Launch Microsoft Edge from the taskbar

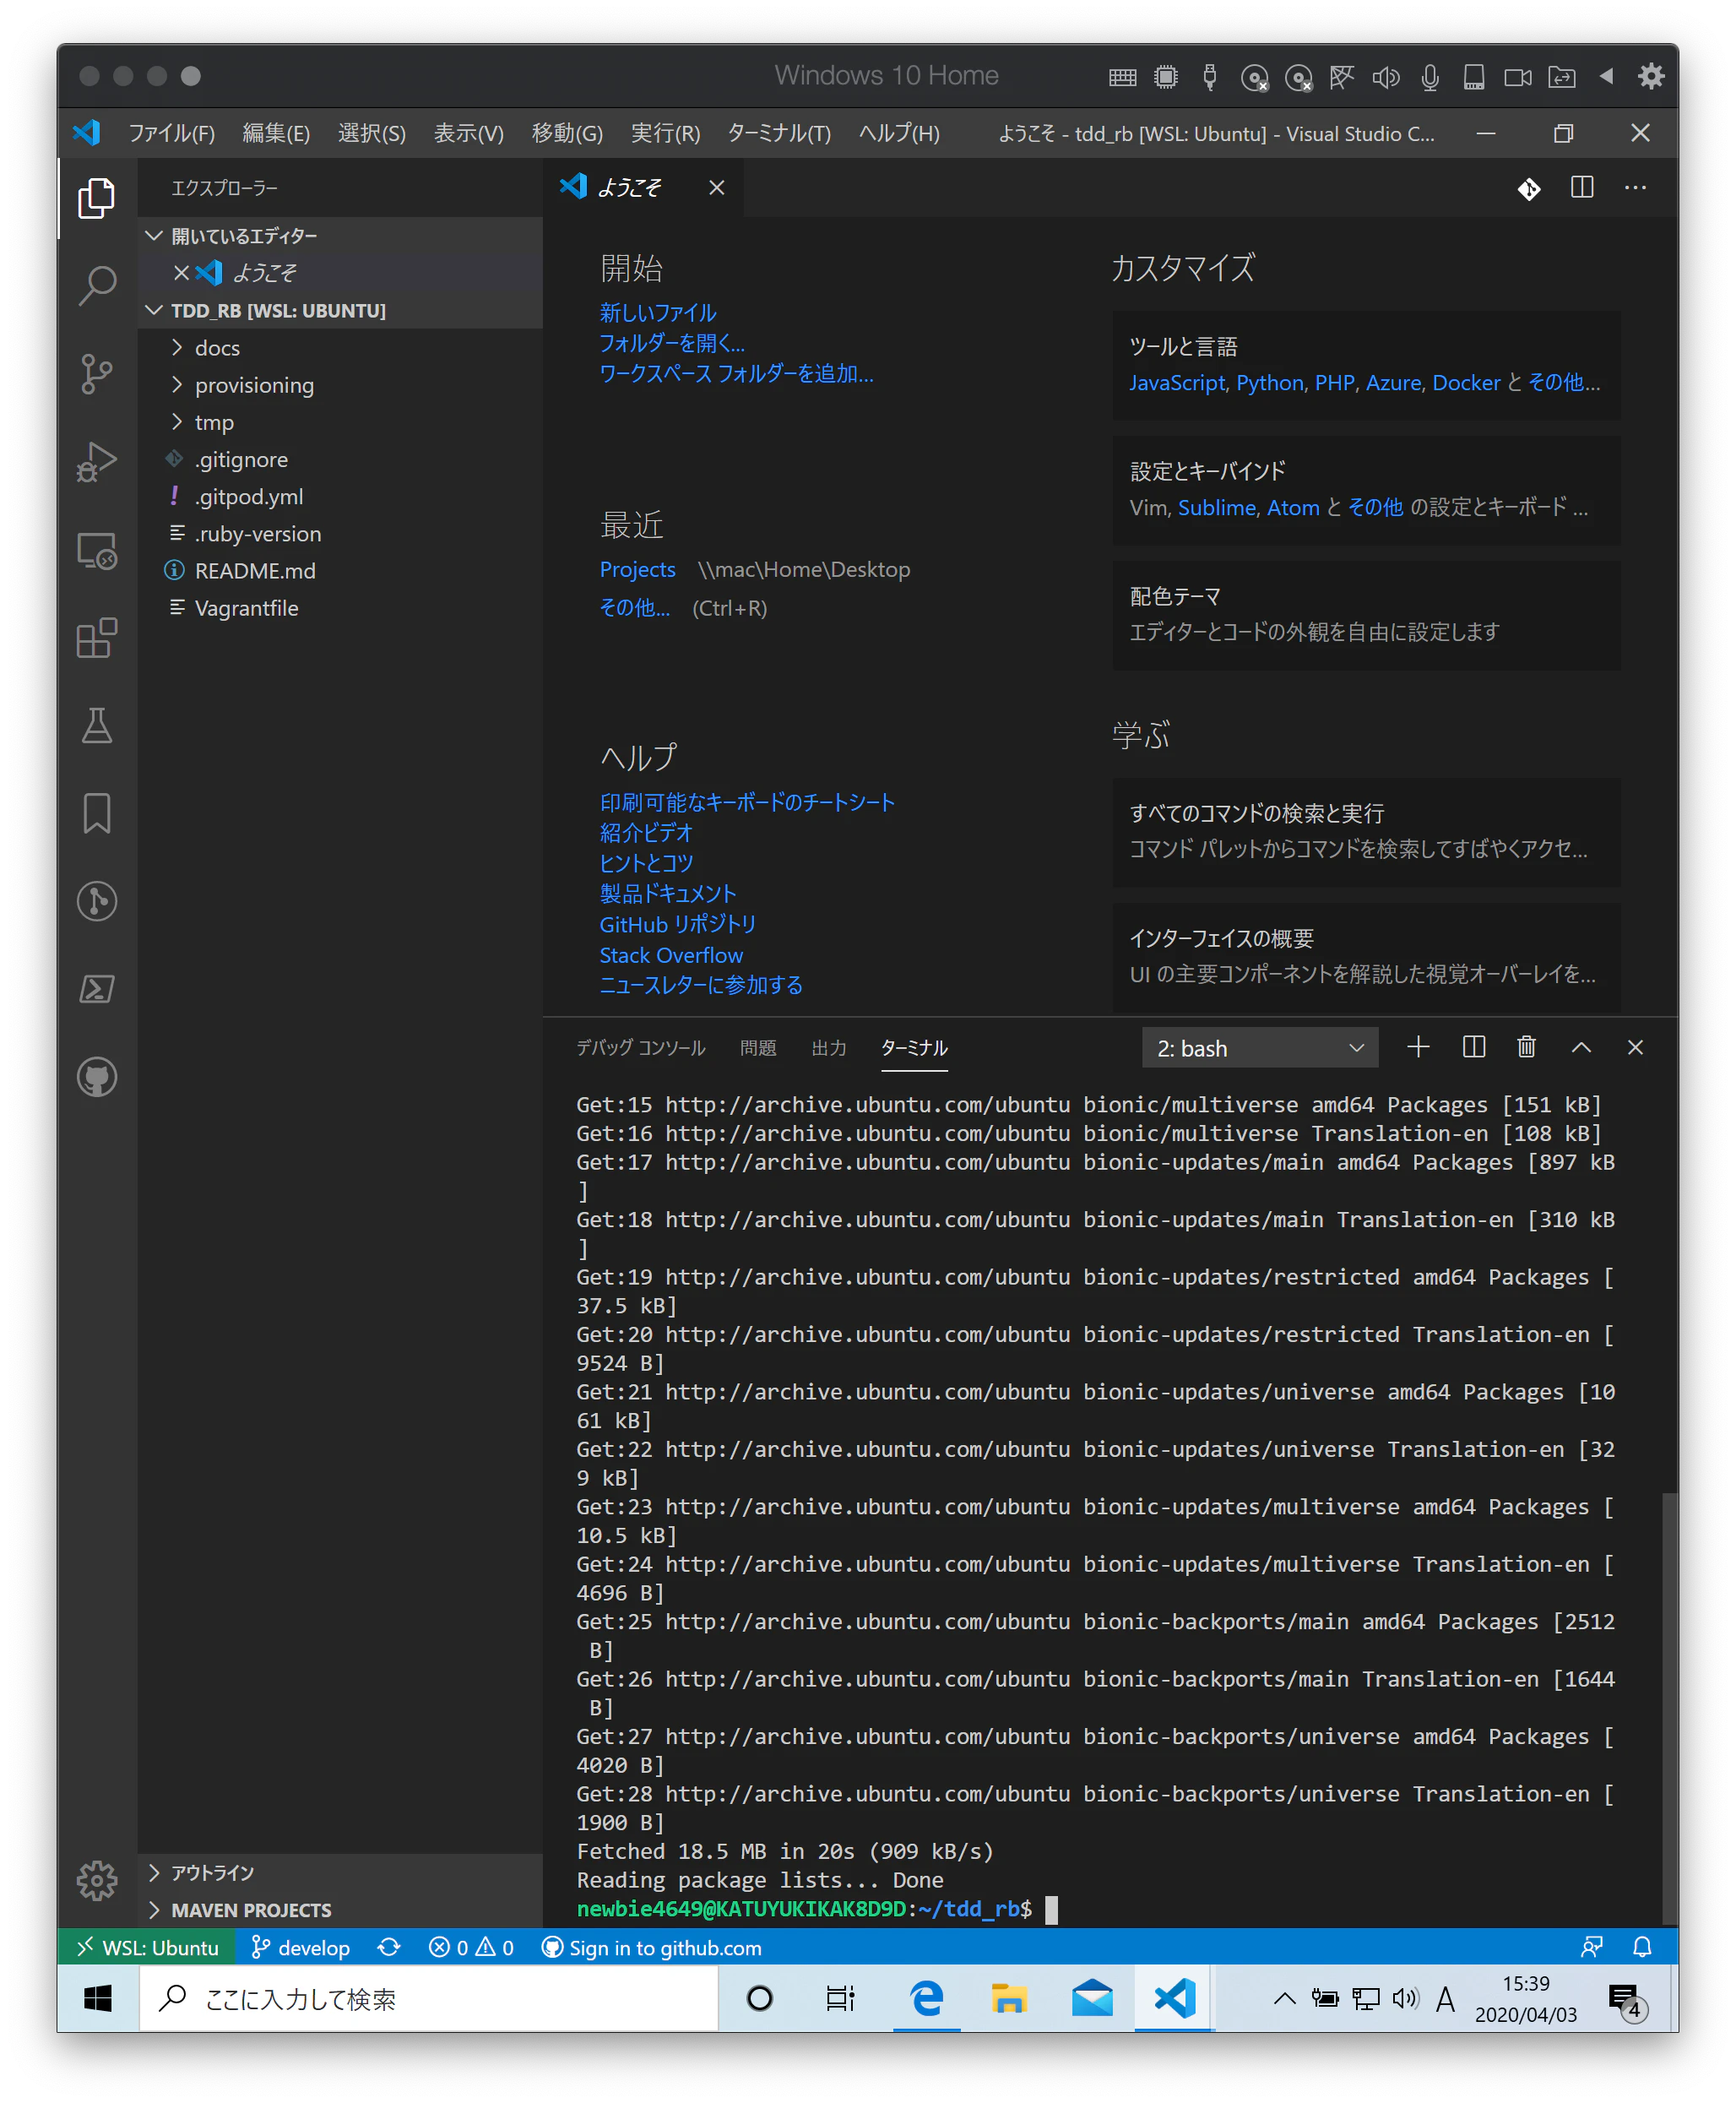pos(926,1998)
